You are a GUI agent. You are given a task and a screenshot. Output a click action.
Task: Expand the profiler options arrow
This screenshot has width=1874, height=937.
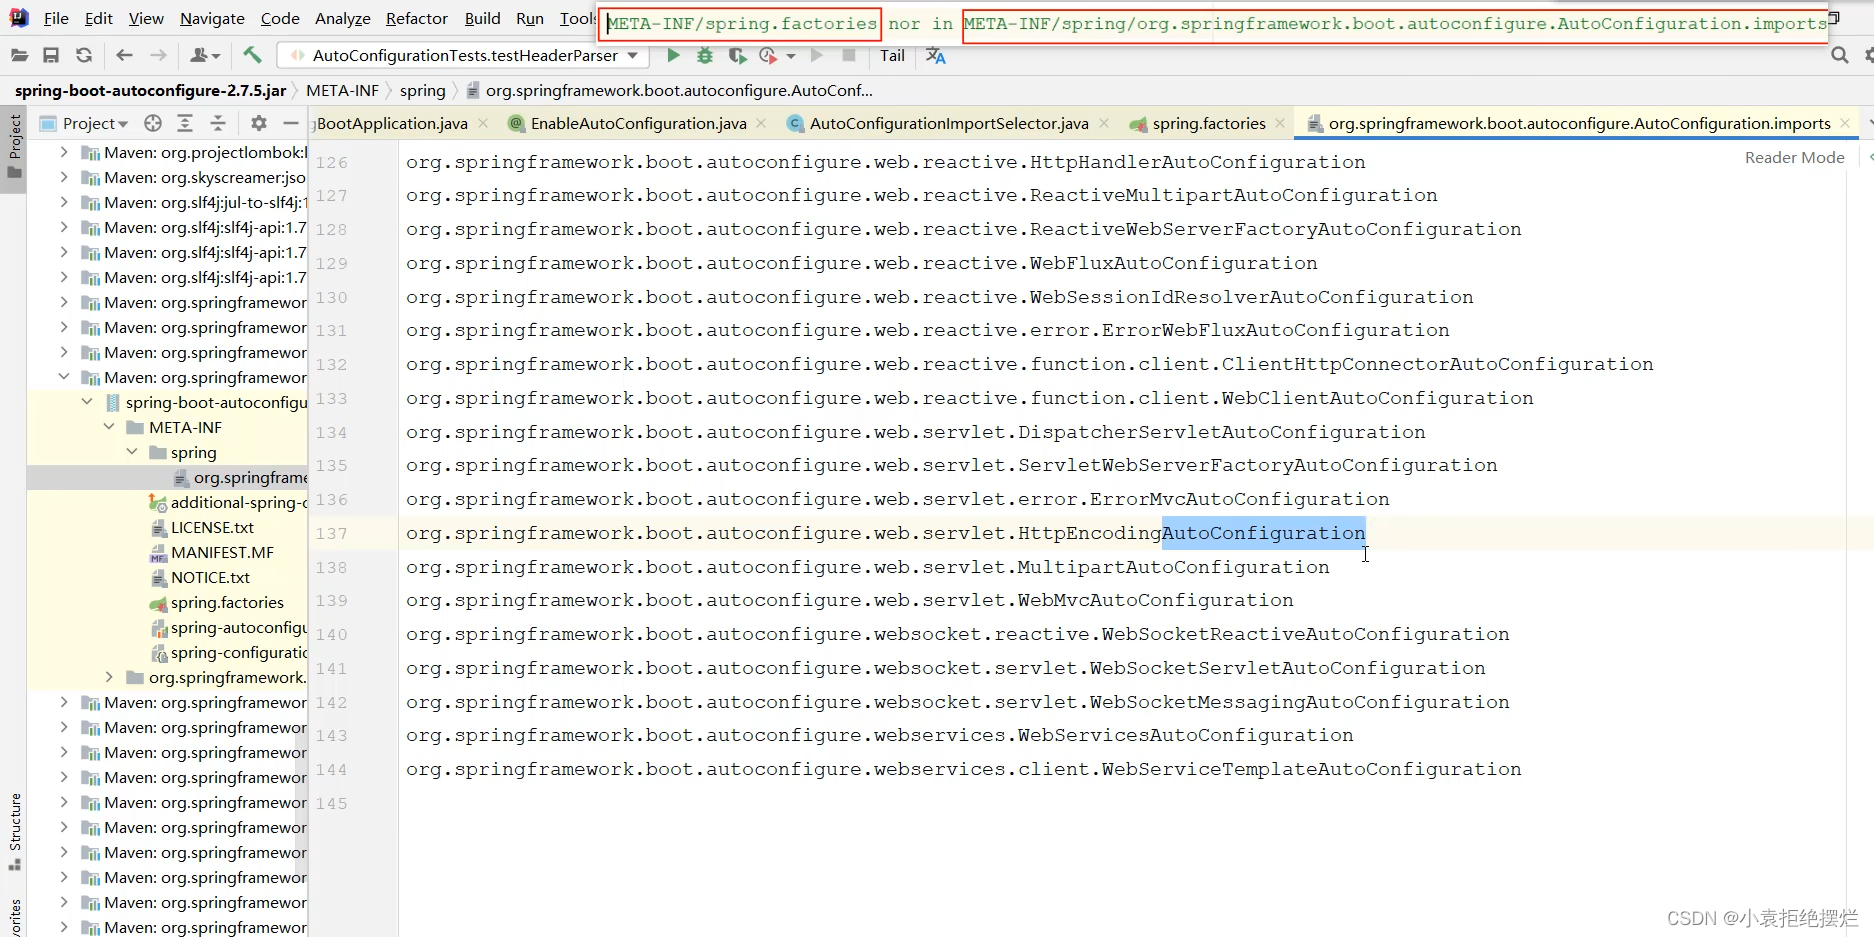pyautogui.click(x=791, y=57)
